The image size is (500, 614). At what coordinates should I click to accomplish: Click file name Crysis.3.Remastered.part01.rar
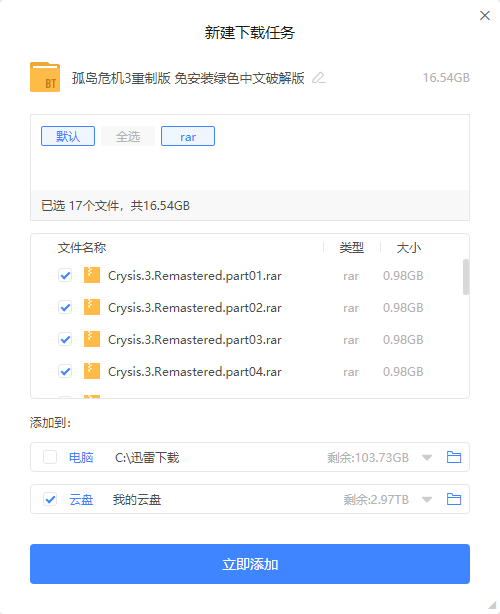pyautogui.click(x=195, y=276)
